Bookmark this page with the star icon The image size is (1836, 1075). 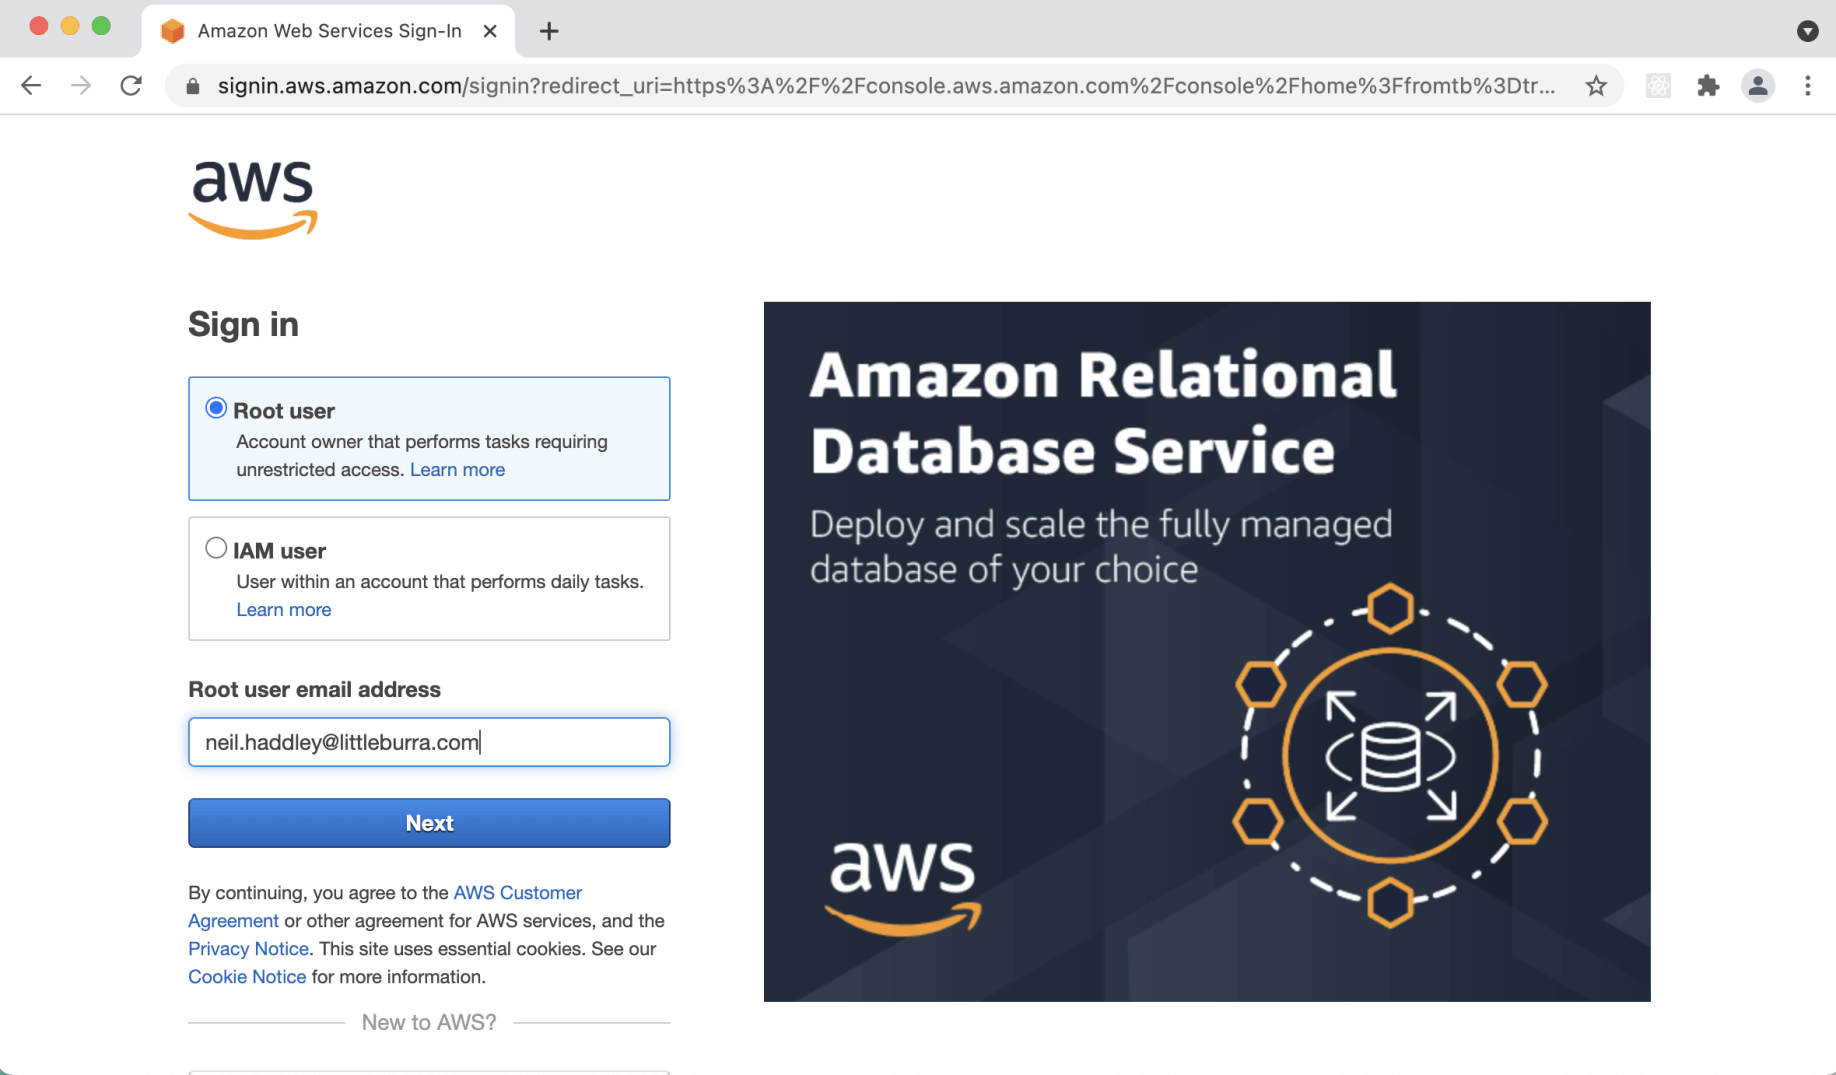[x=1596, y=86]
